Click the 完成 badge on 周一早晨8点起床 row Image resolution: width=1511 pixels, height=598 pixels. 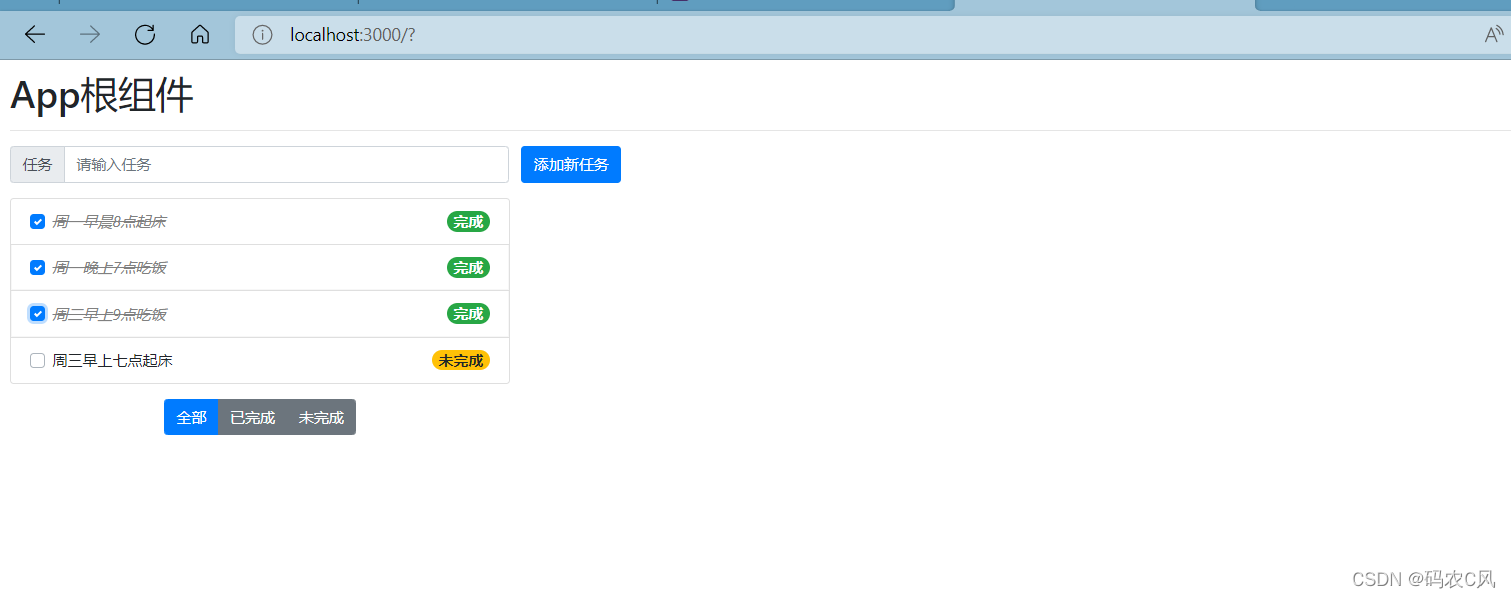click(468, 222)
